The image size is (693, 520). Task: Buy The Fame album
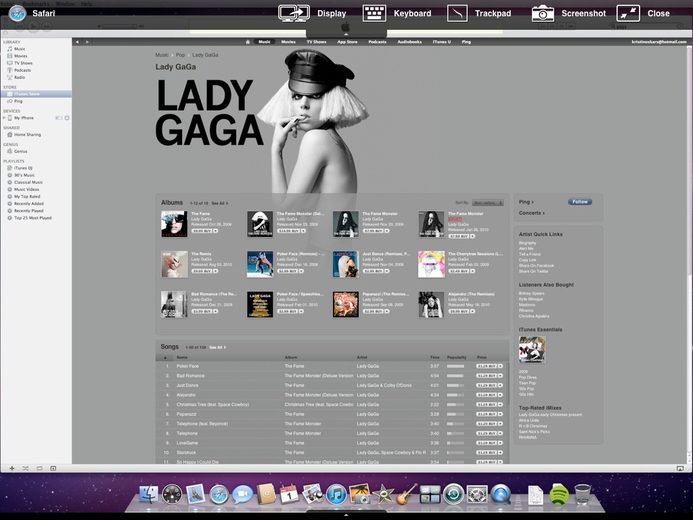click(202, 231)
